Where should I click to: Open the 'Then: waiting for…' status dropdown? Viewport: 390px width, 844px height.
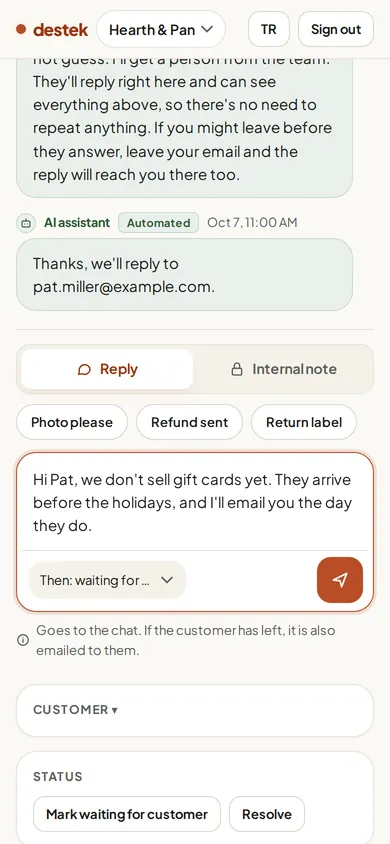click(107, 580)
